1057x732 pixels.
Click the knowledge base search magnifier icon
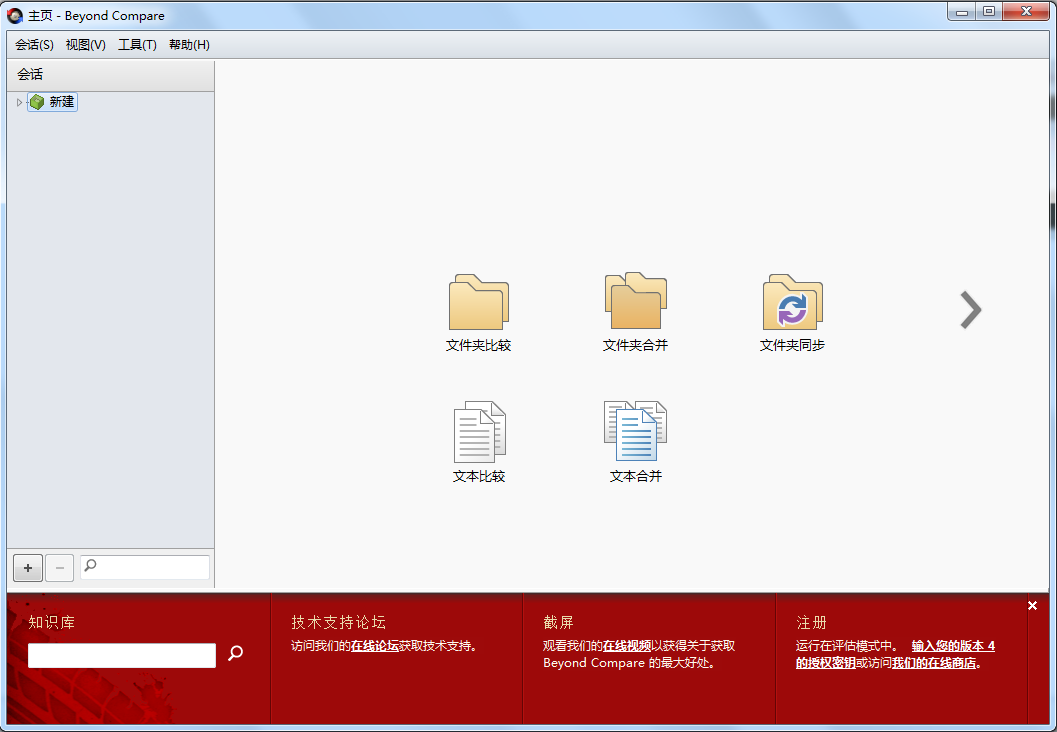tap(236, 655)
